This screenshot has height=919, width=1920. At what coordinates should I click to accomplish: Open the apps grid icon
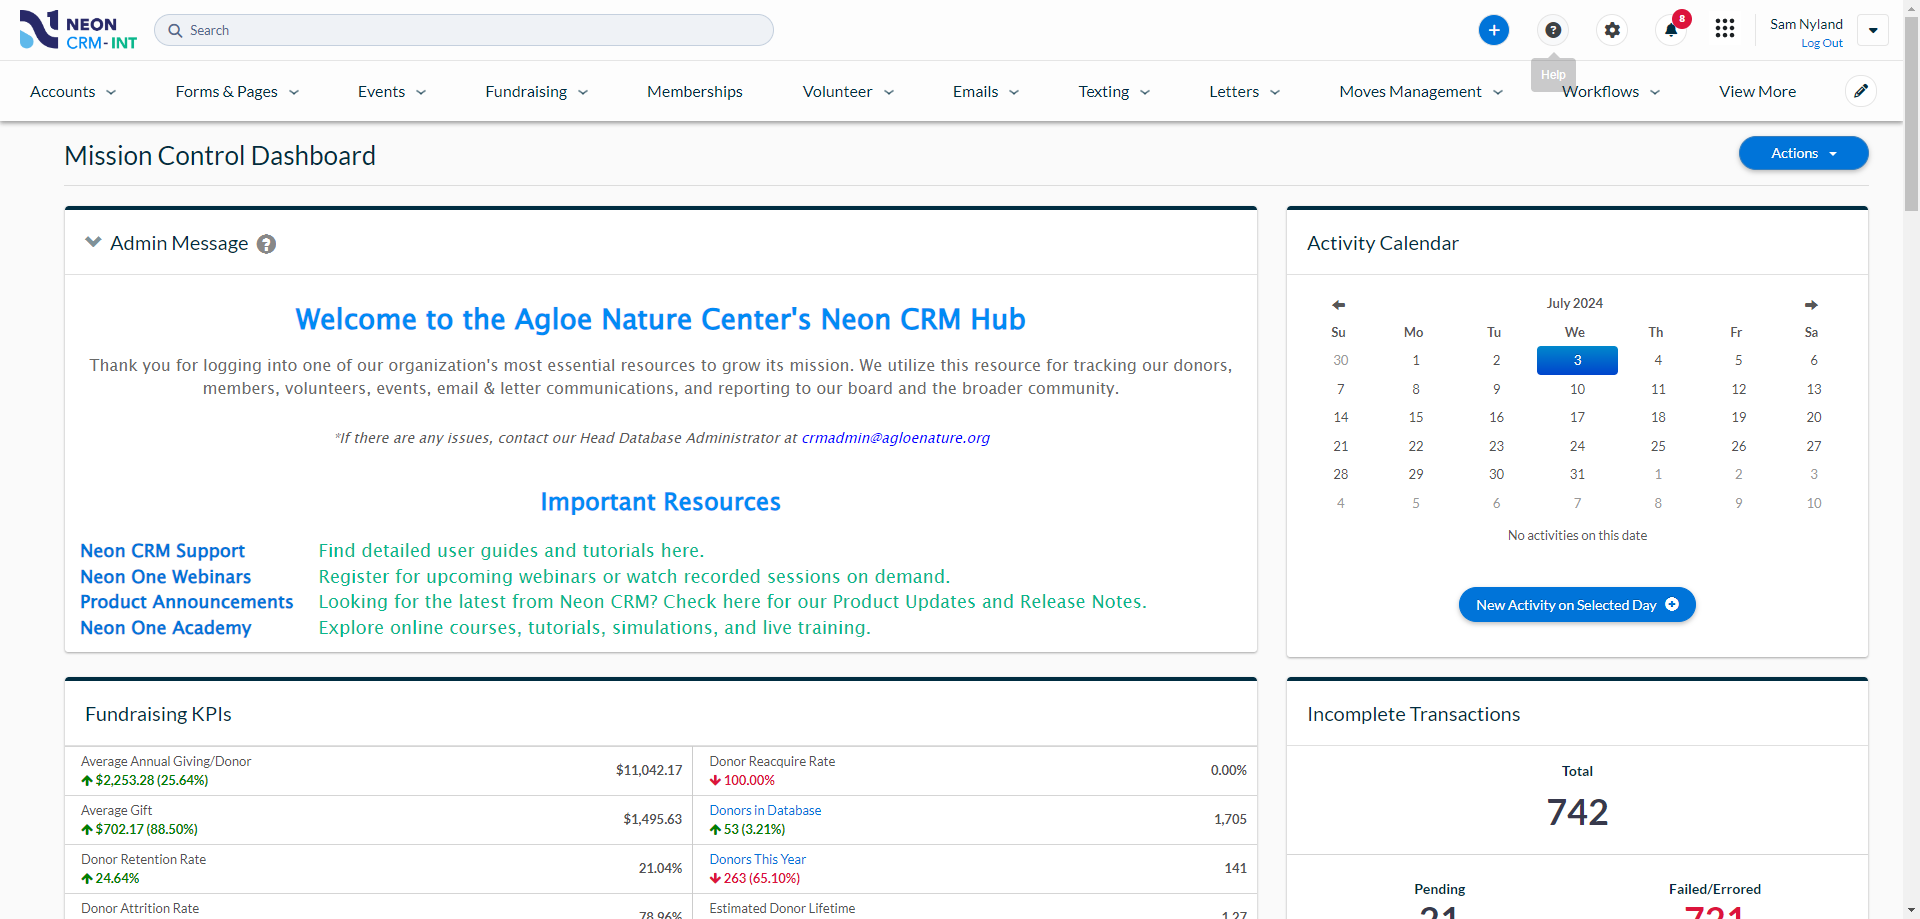1724,29
